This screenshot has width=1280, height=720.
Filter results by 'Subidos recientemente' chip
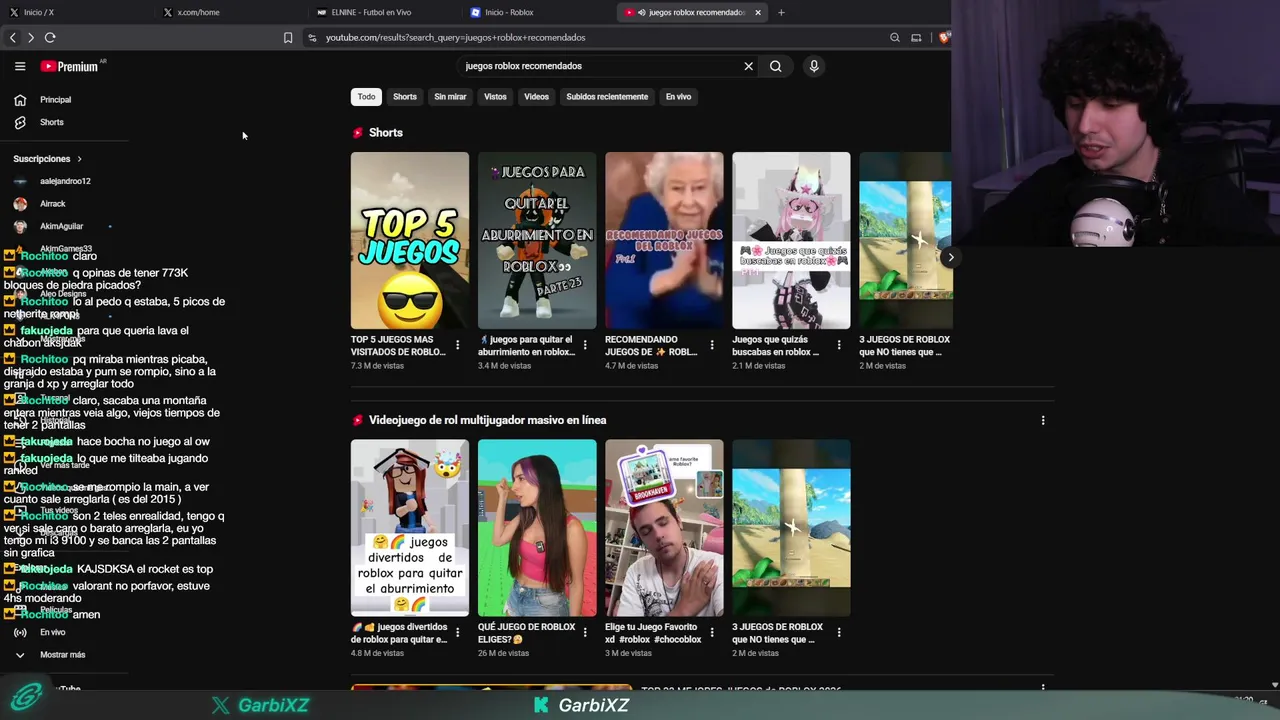point(607,97)
